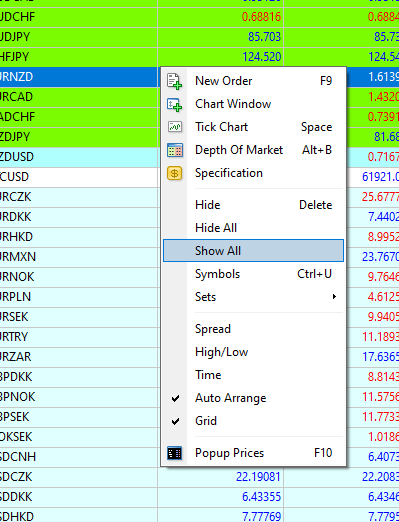Click the 17.636 ask price
This screenshot has width=399, height=522.
click(380, 357)
